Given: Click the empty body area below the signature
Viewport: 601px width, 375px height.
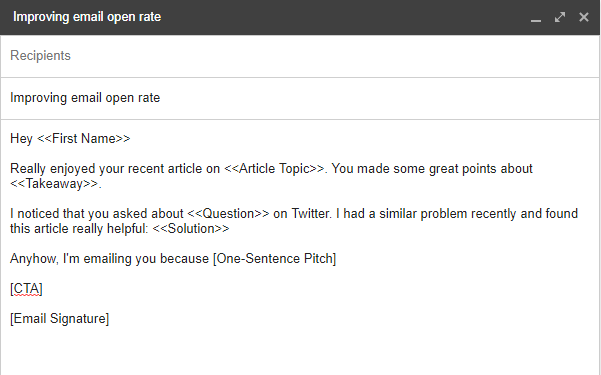Looking at the screenshot, I should [300, 351].
